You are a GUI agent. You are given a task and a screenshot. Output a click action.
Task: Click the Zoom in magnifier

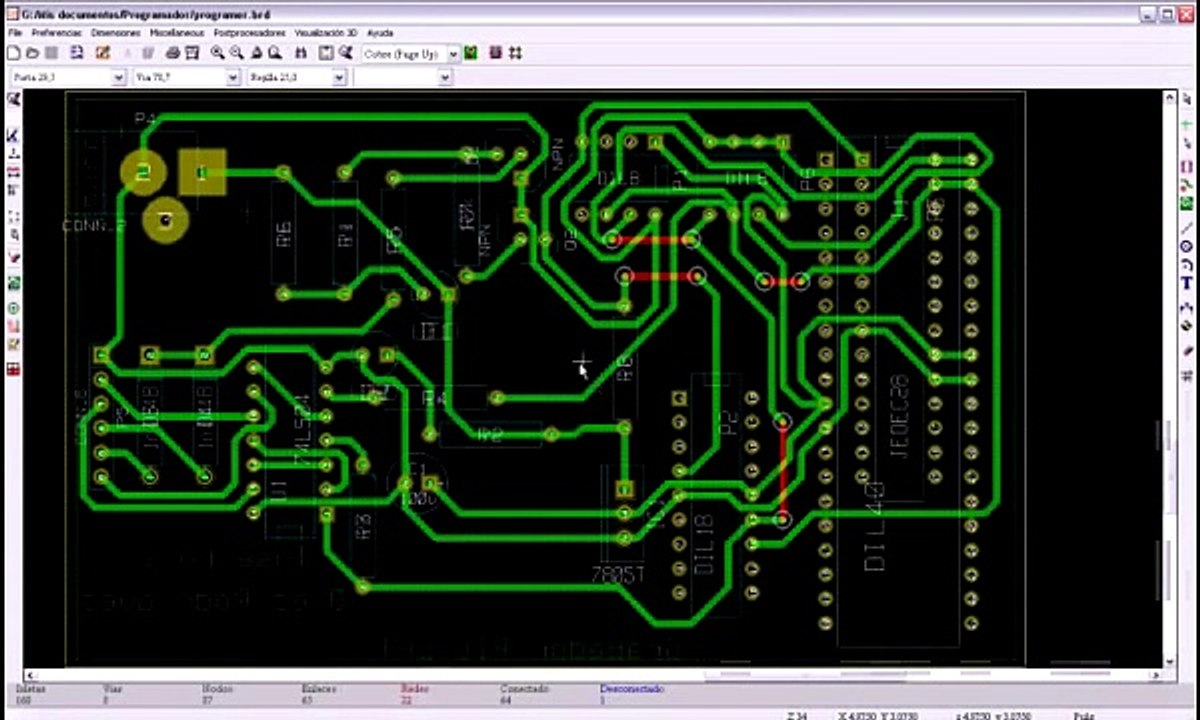tap(217, 52)
